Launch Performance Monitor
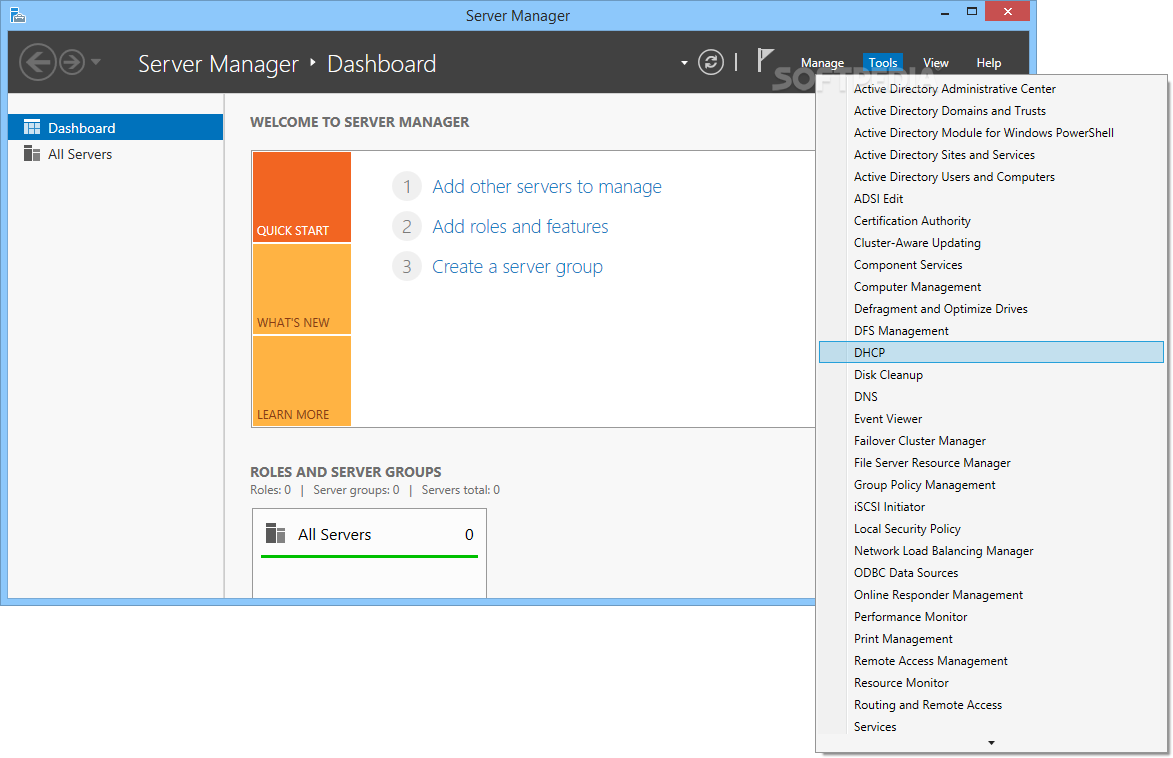 point(991,617)
